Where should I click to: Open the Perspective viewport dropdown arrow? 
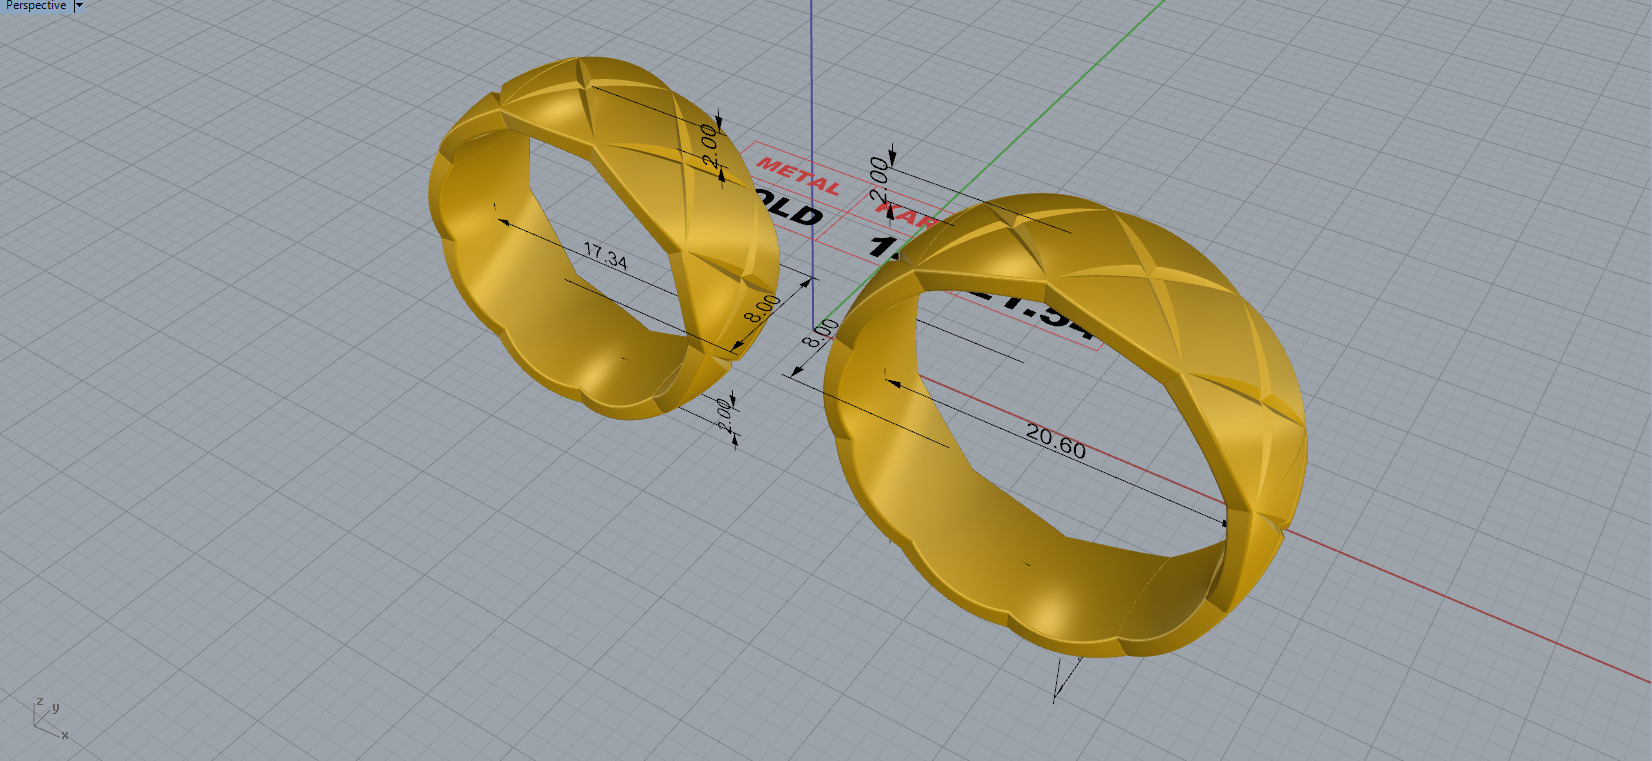[x=79, y=6]
